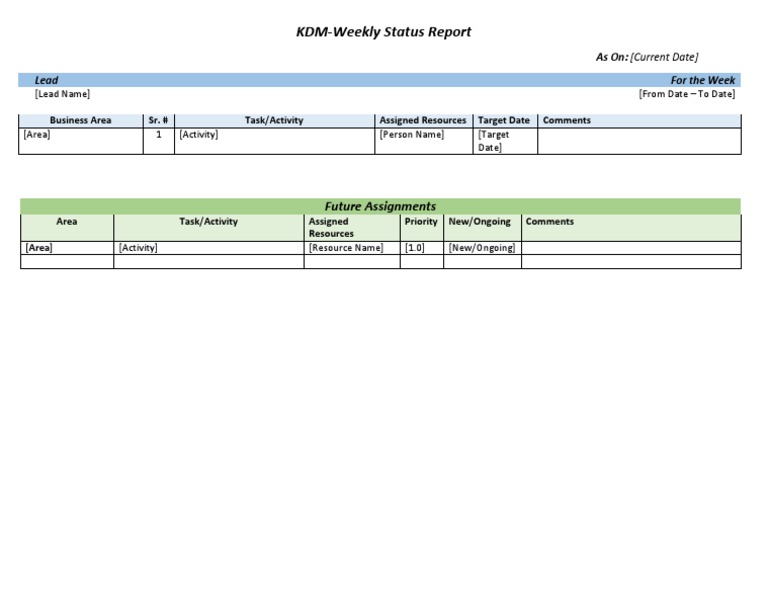Click the 'KDM-Weekly Status Report' title

384,32
